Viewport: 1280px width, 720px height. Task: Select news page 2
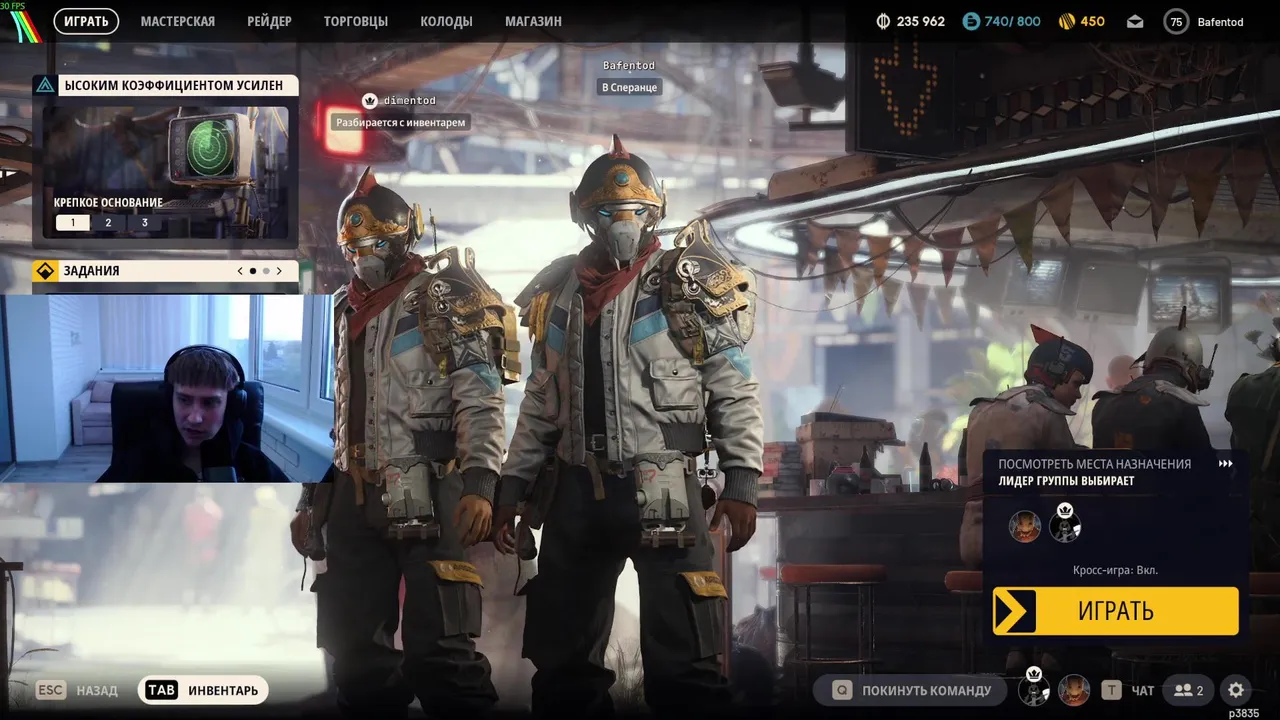tap(108, 222)
